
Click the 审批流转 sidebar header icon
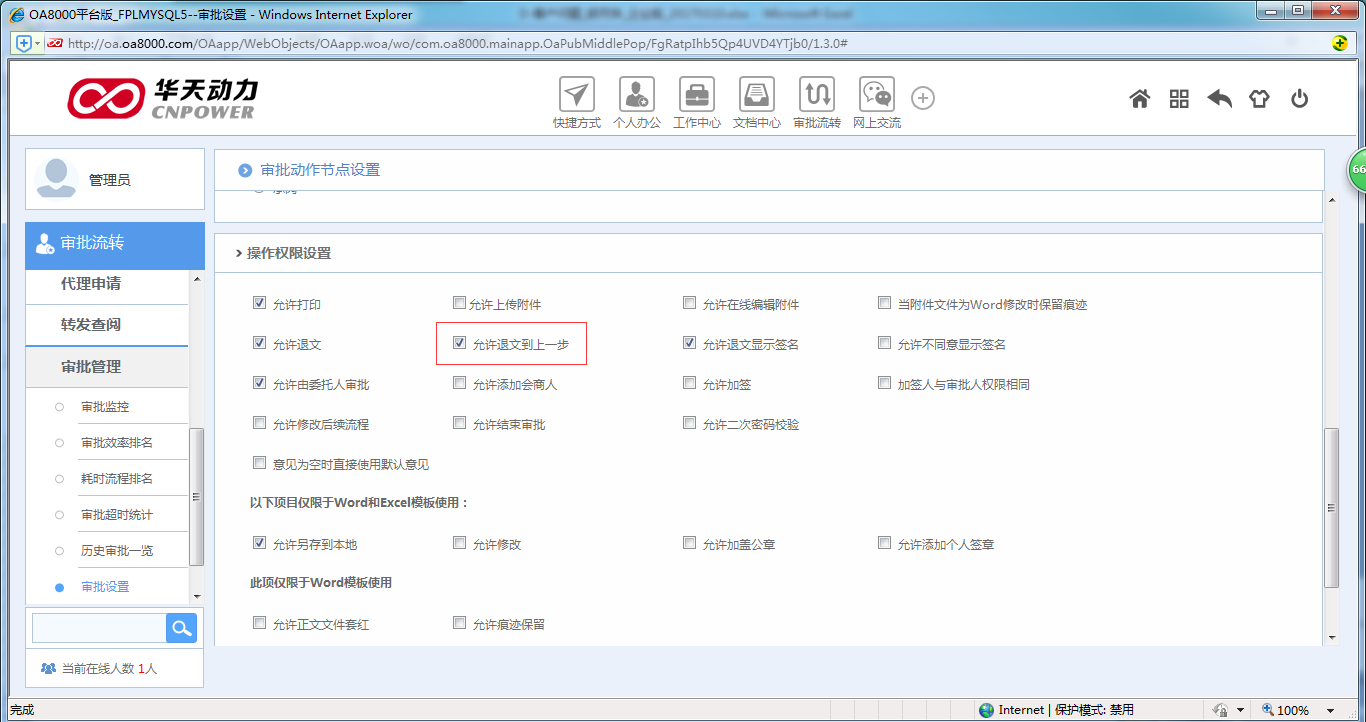[x=45, y=243]
